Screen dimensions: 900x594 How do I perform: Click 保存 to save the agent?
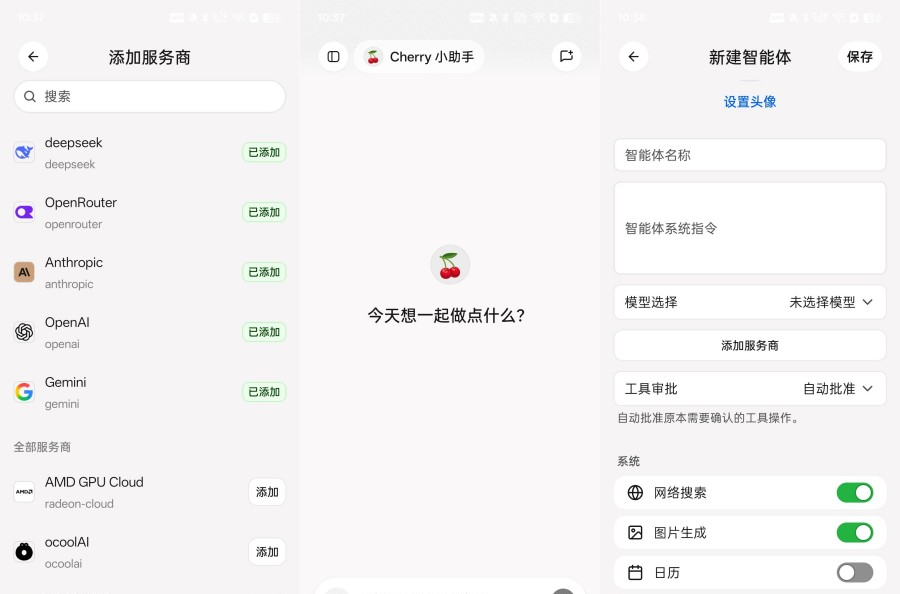click(x=860, y=56)
